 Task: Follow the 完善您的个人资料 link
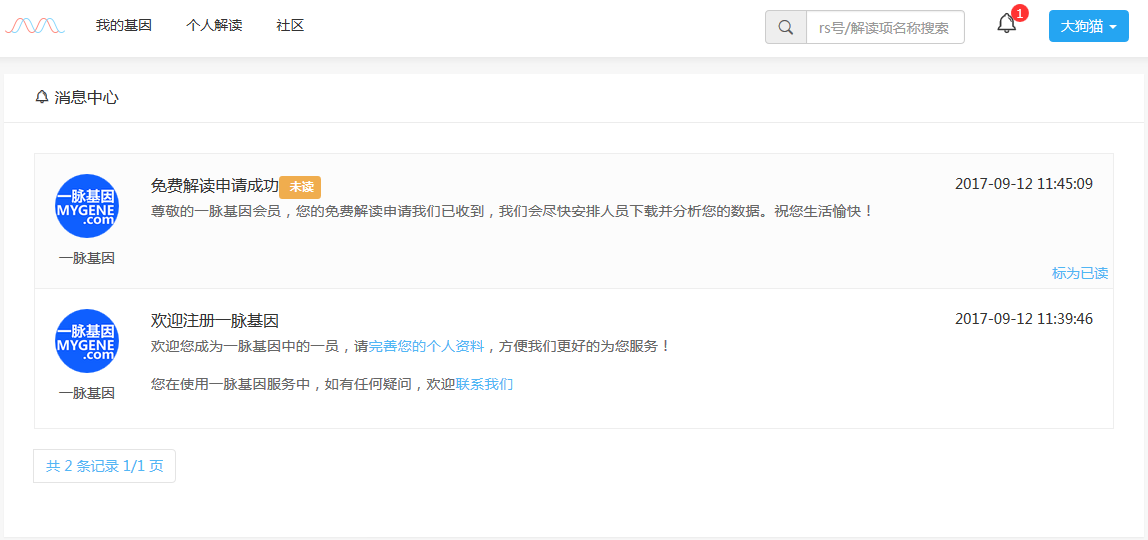pyautogui.click(x=426, y=346)
